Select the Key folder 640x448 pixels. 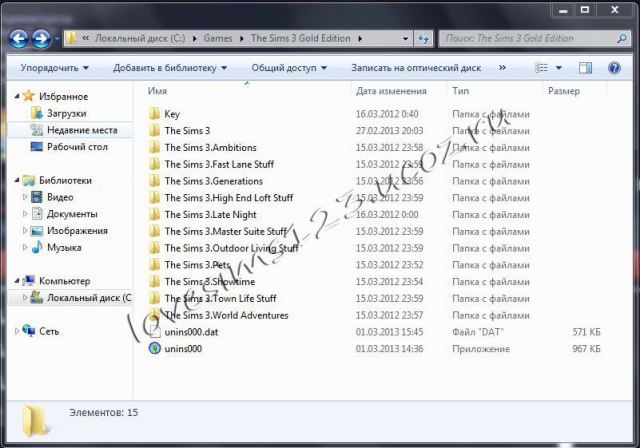pyautogui.click(x=172, y=114)
